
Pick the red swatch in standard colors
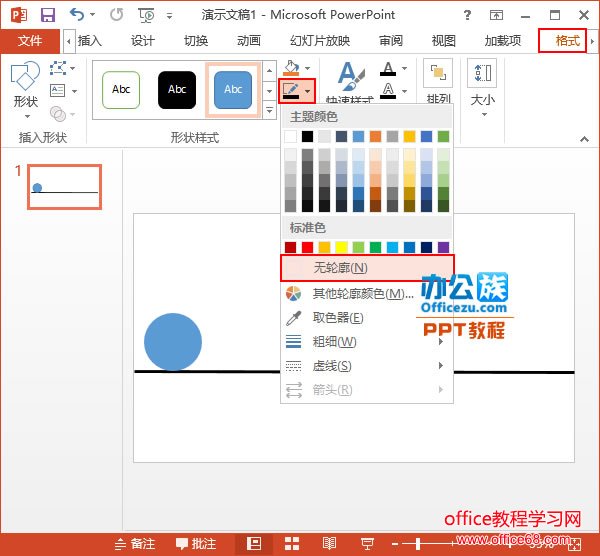(x=308, y=247)
